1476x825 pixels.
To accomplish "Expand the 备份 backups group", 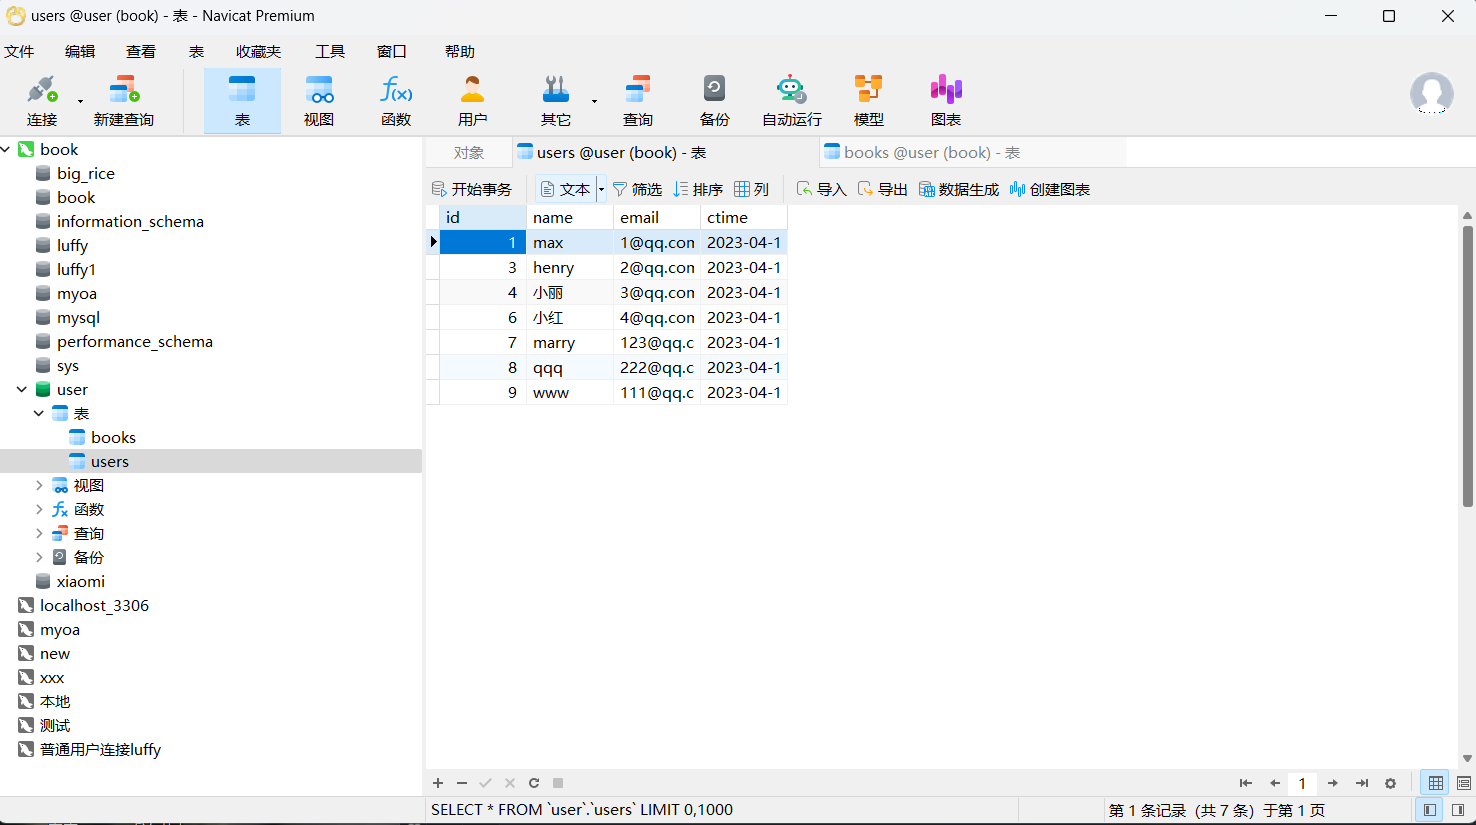I will 39,557.
